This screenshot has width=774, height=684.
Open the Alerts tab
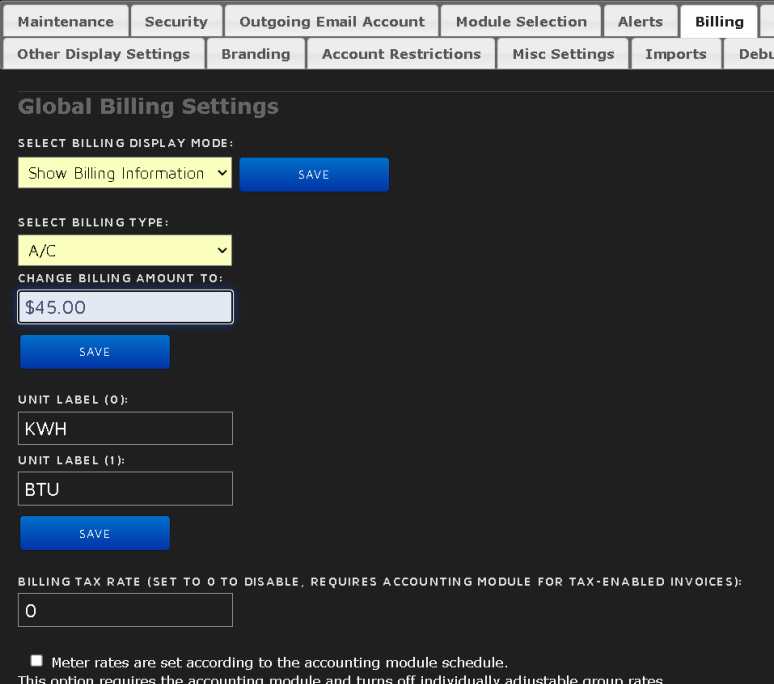pyautogui.click(x=640, y=21)
